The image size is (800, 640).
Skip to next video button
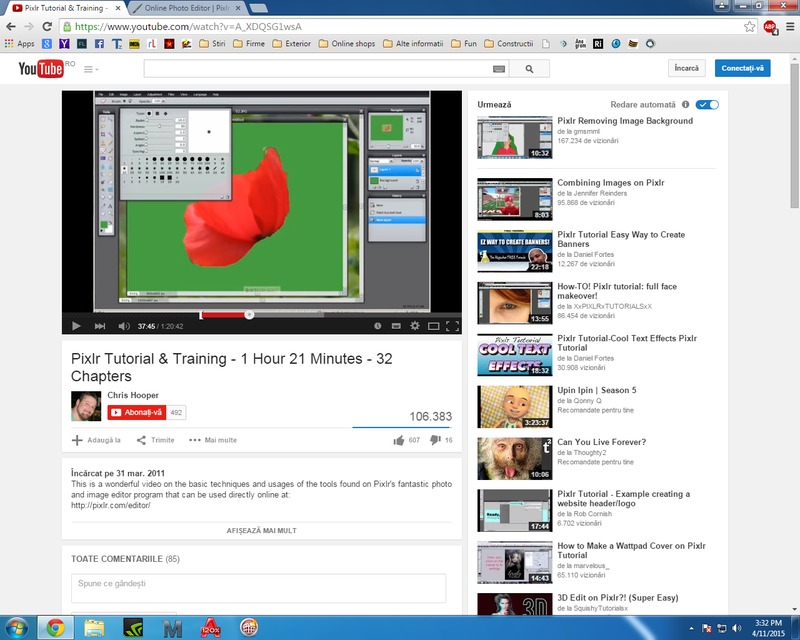100,326
